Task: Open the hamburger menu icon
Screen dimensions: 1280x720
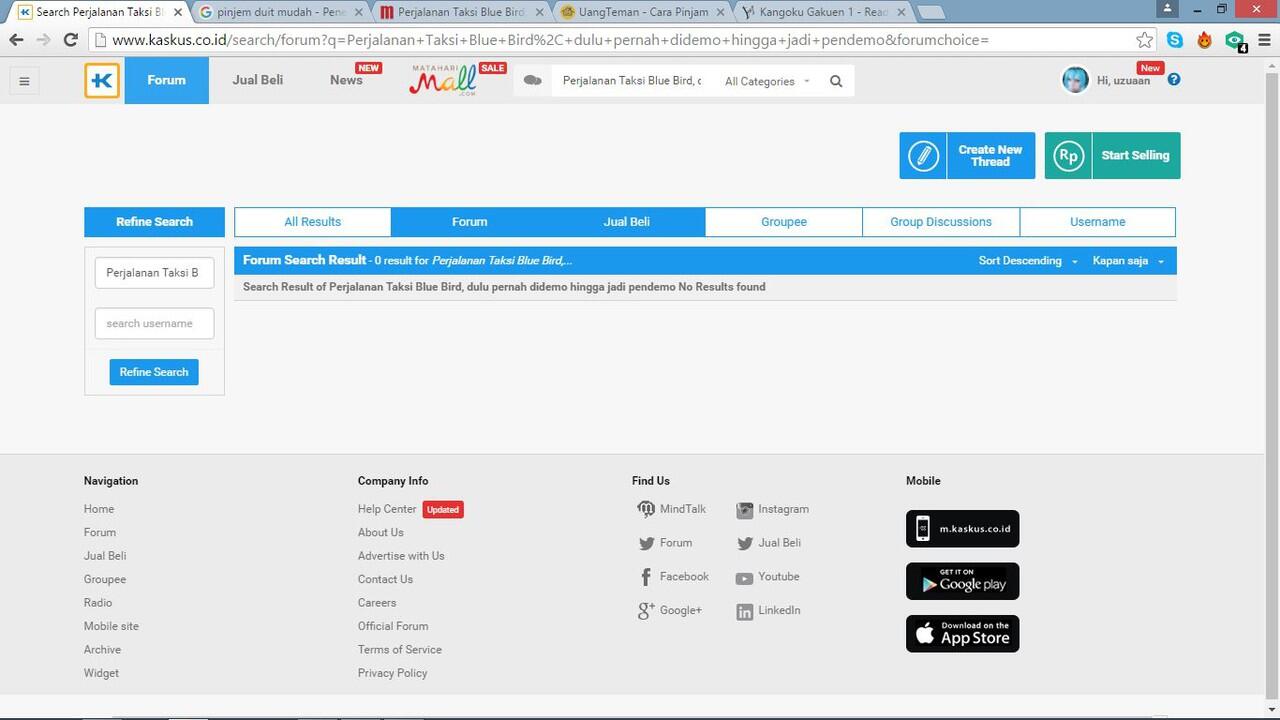Action: [x=25, y=81]
